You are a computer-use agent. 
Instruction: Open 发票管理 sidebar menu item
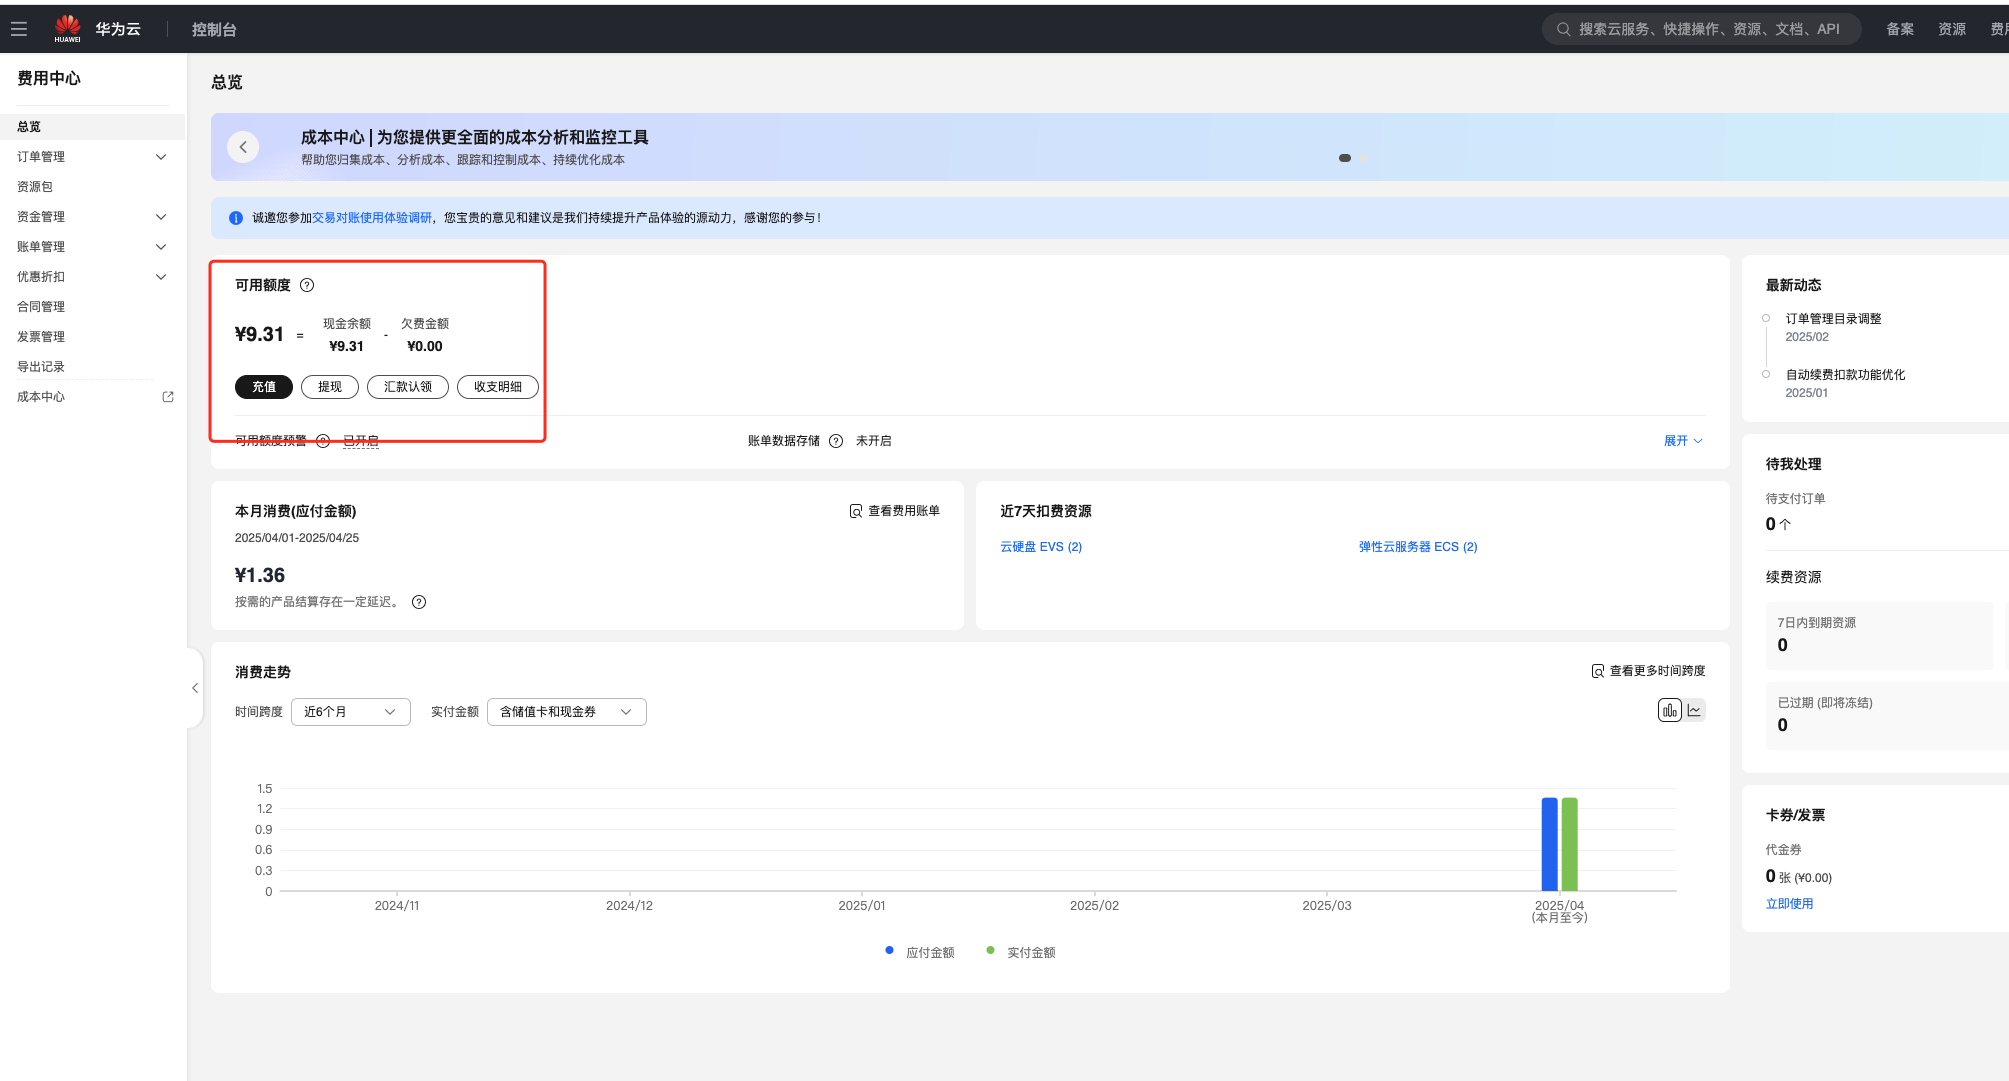(41, 337)
